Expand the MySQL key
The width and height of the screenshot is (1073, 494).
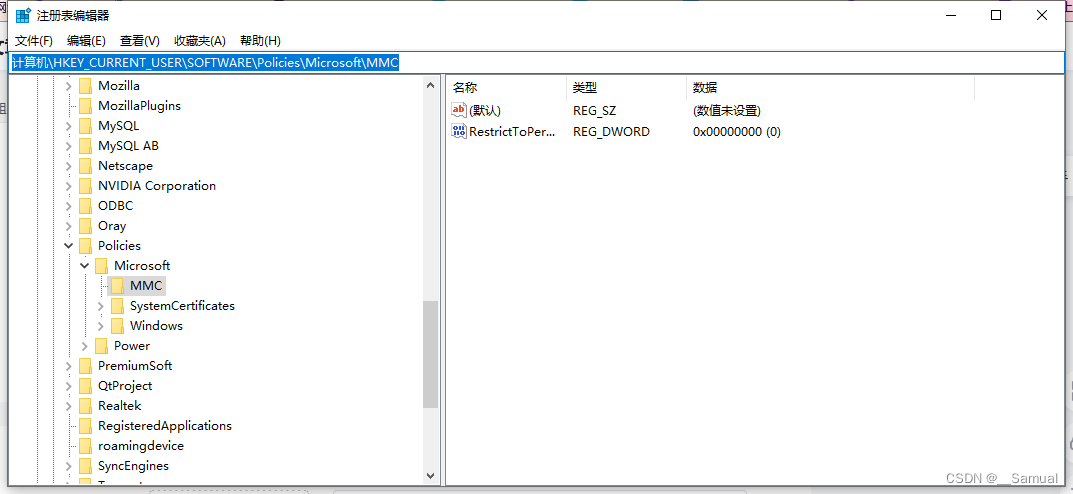point(68,126)
